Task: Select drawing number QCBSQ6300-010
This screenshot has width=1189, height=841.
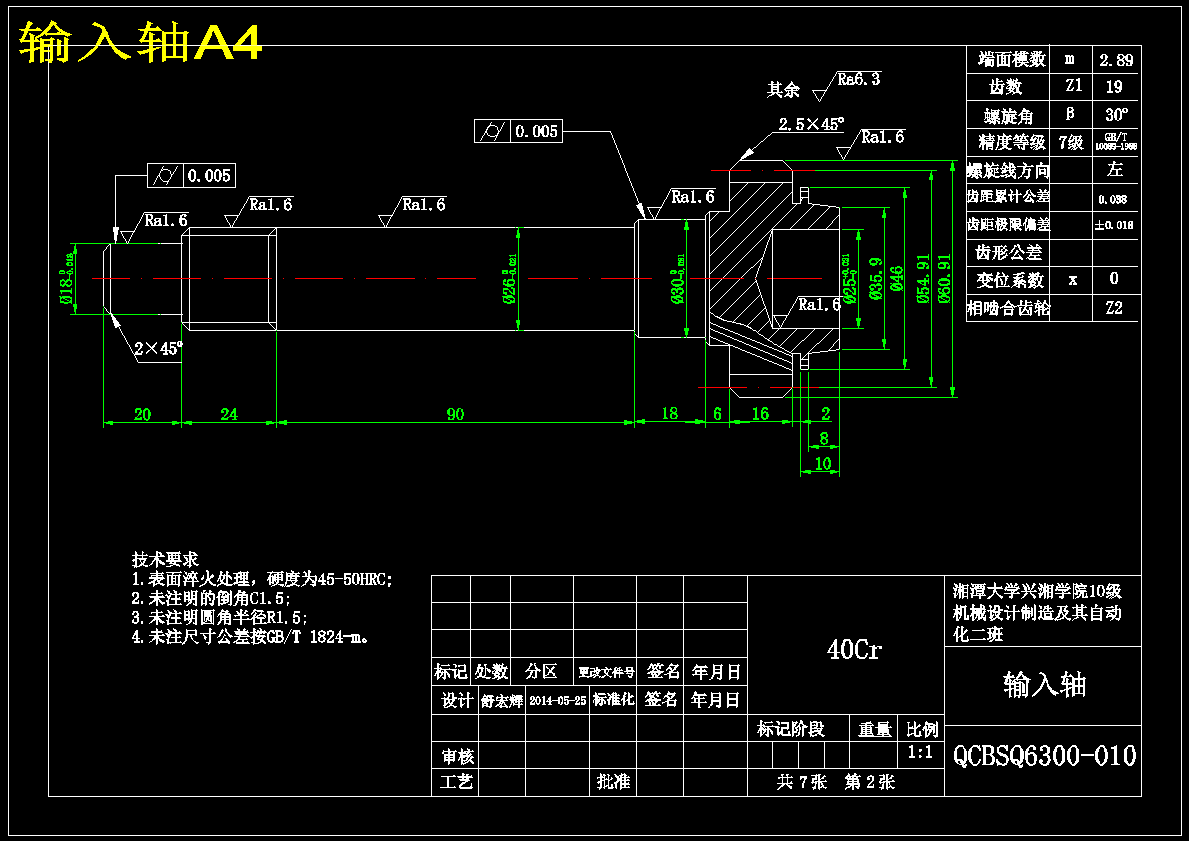Action: (1044, 756)
